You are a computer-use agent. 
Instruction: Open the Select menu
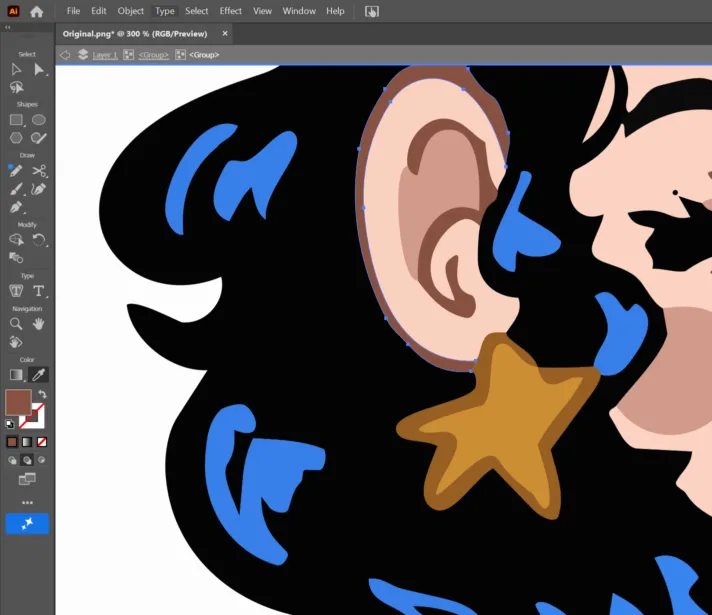coord(196,11)
